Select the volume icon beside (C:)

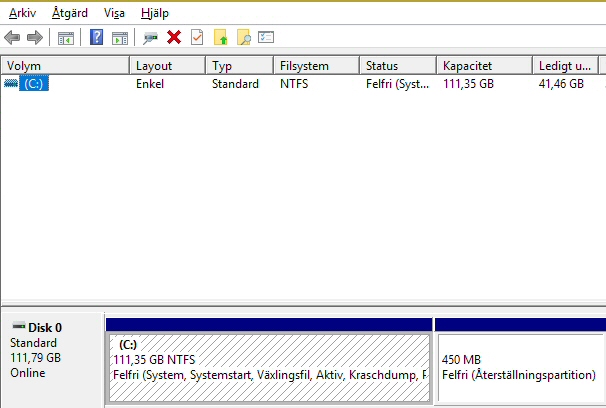coord(11,83)
